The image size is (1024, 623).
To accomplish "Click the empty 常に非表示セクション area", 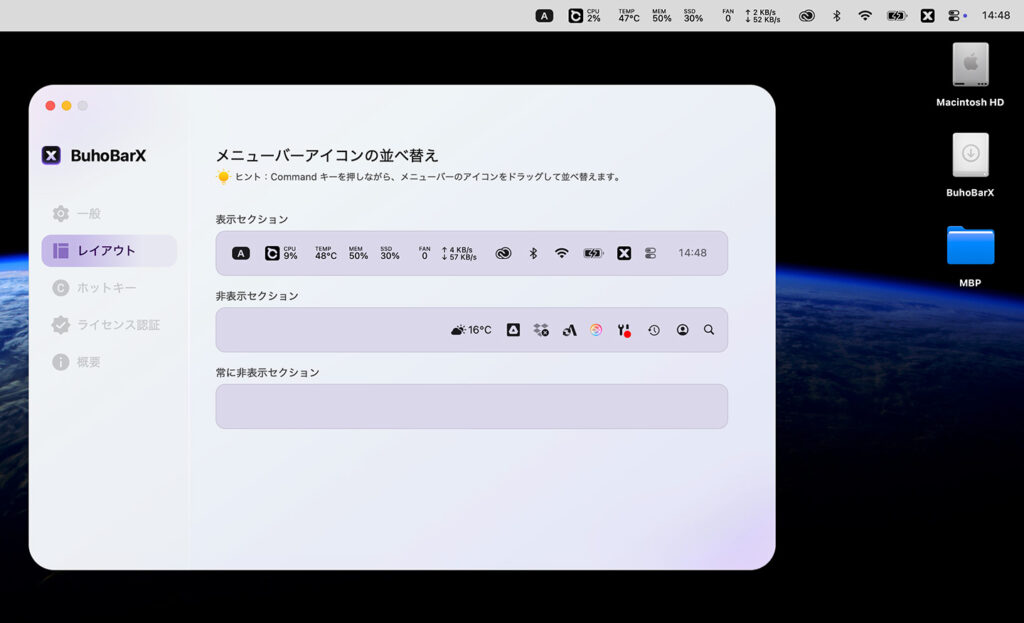I will [x=471, y=406].
